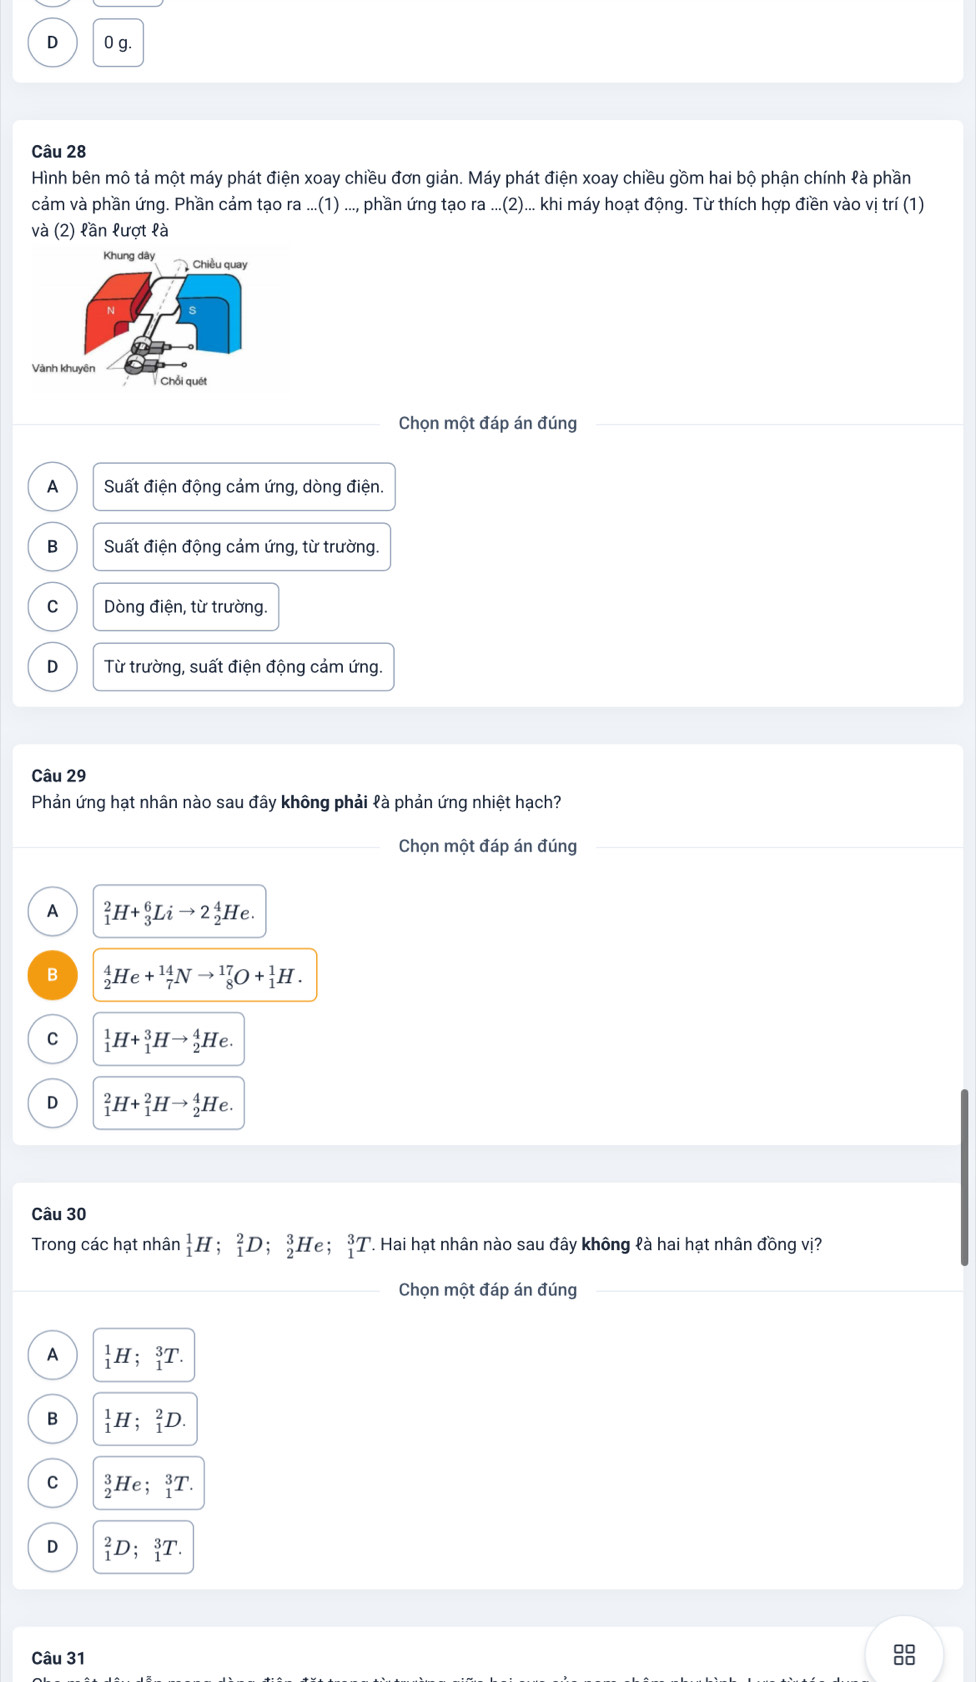
Task: Select the top D option for 0 g
Action: [53, 43]
